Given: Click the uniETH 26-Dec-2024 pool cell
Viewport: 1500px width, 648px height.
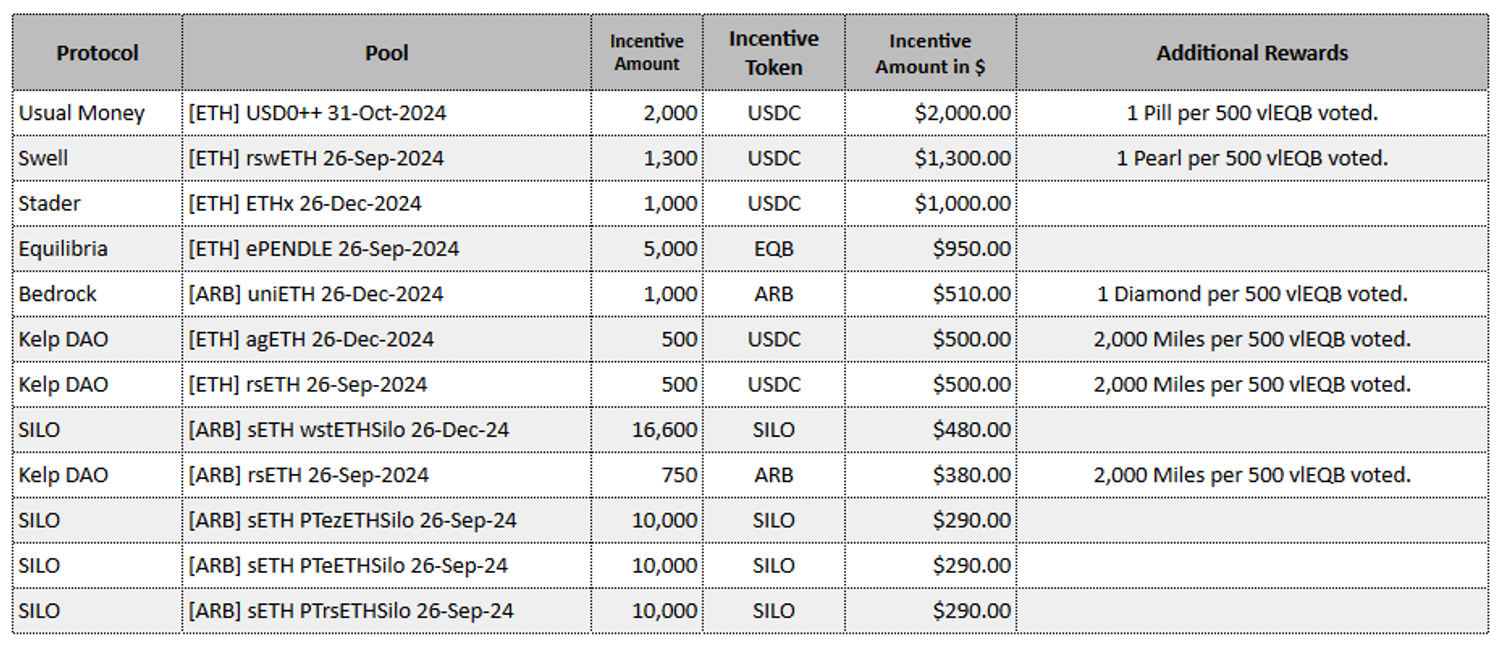Looking at the screenshot, I should [316, 294].
